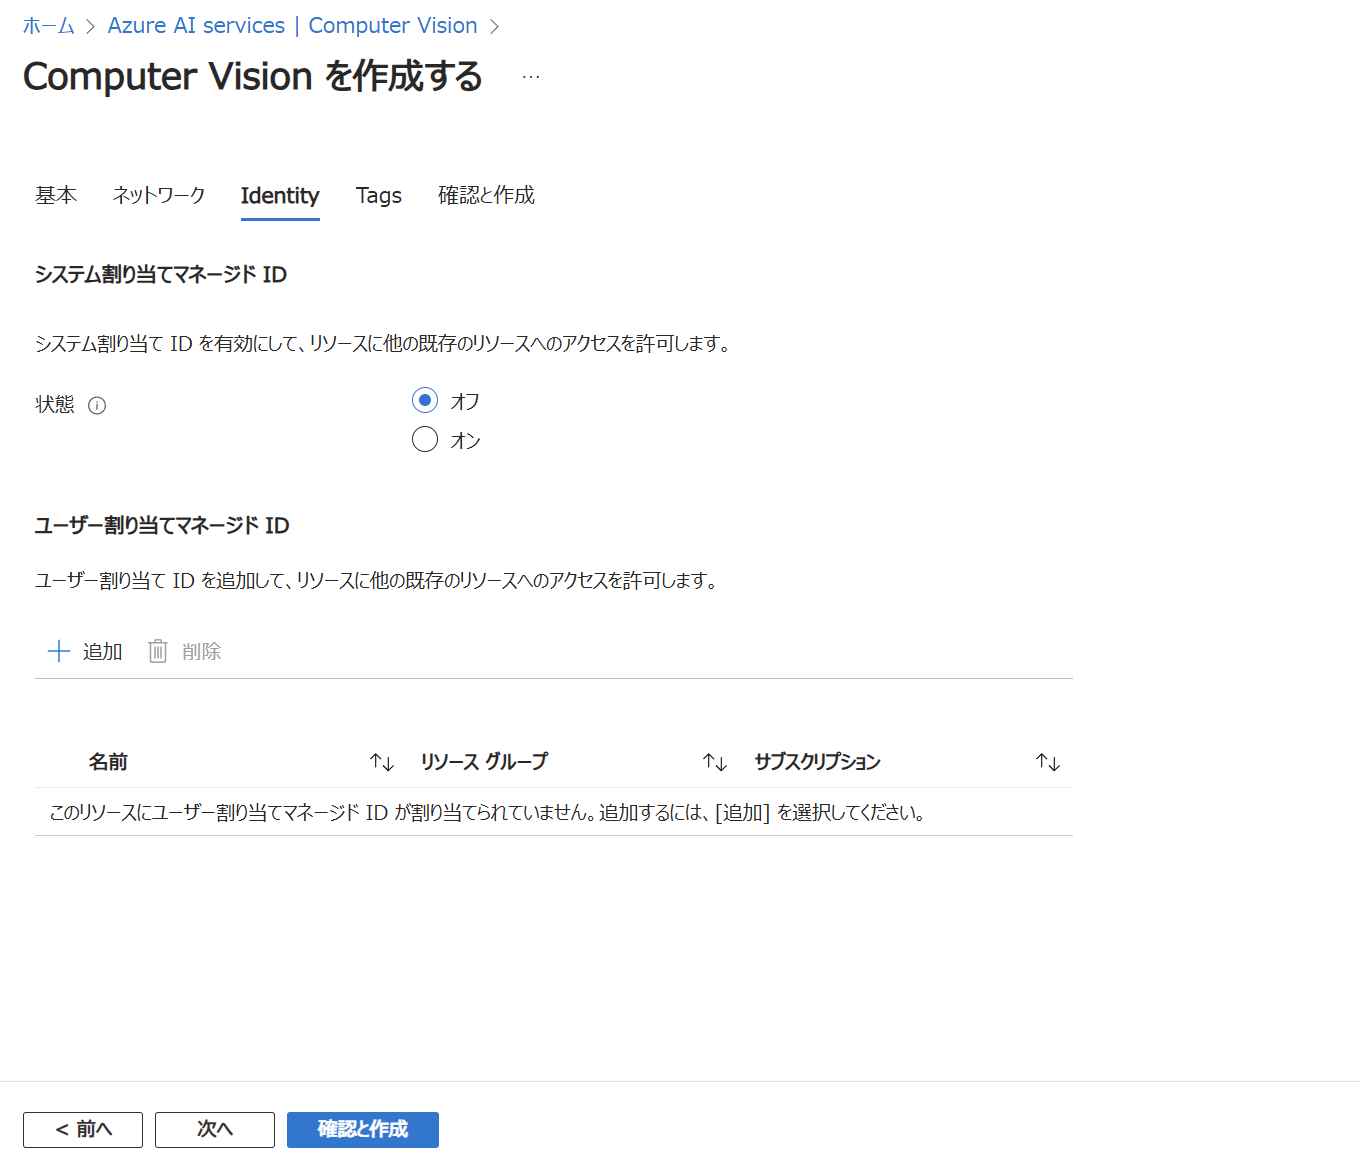Sort by サブスクリプション column arrows

1048,762
